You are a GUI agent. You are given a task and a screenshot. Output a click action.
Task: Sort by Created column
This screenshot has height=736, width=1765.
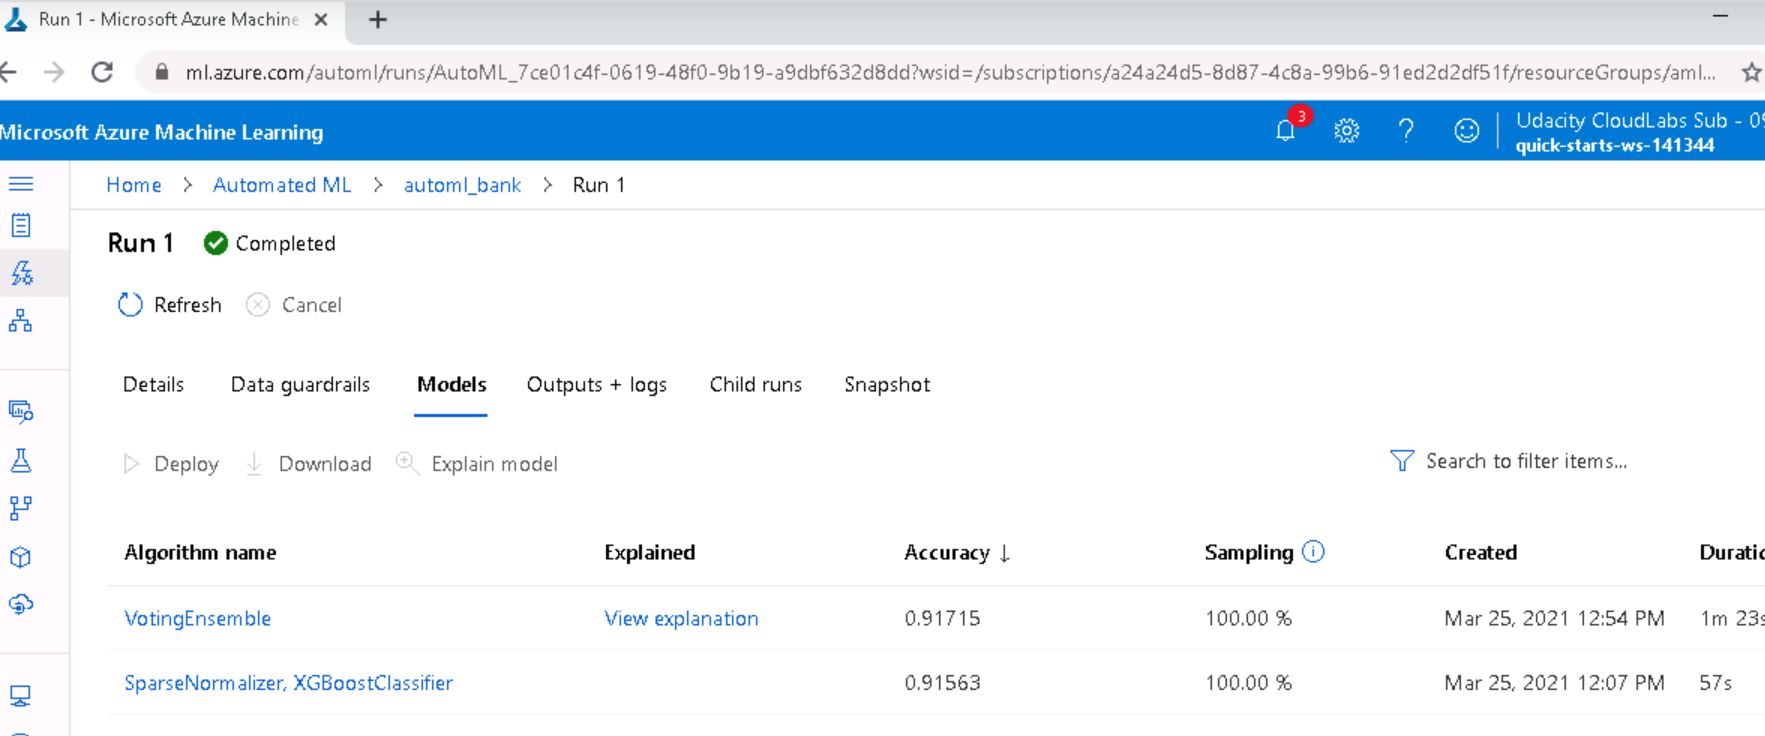click(1481, 553)
